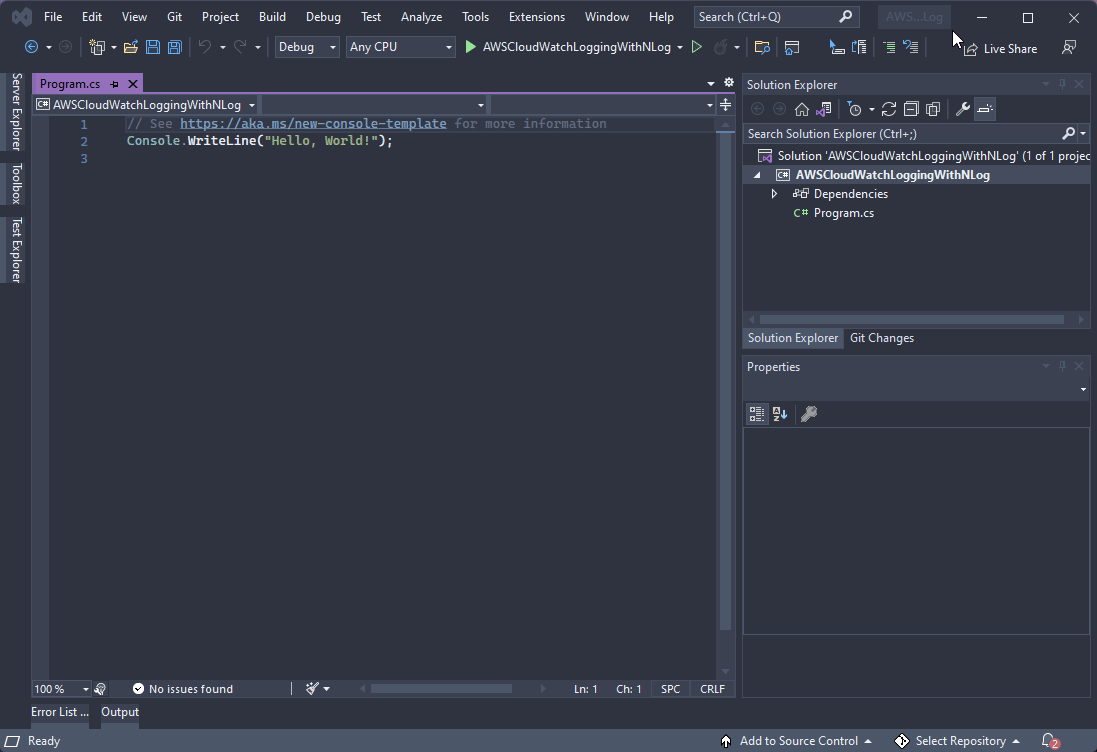
Task: Open the Any CPU platform dropdown
Action: point(400,47)
